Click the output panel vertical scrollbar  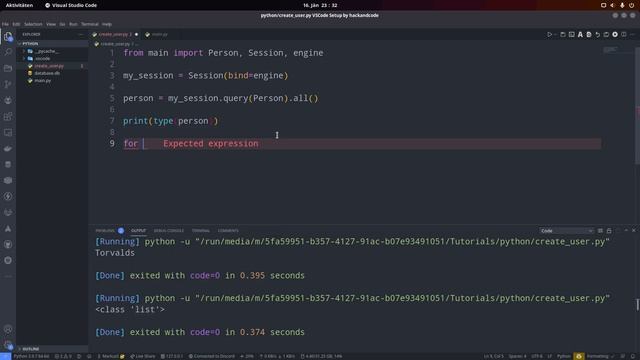tap(637, 304)
